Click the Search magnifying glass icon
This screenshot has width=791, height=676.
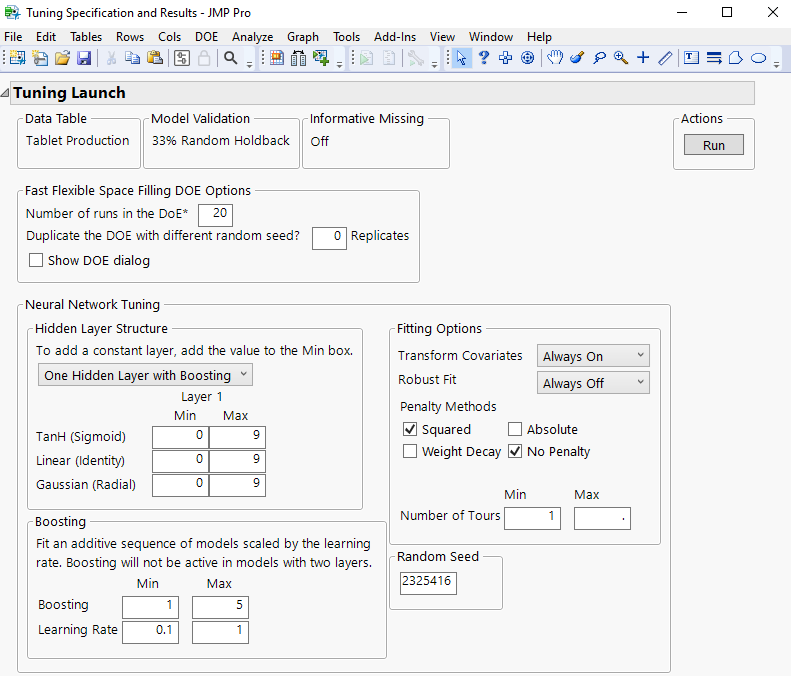tap(231, 58)
